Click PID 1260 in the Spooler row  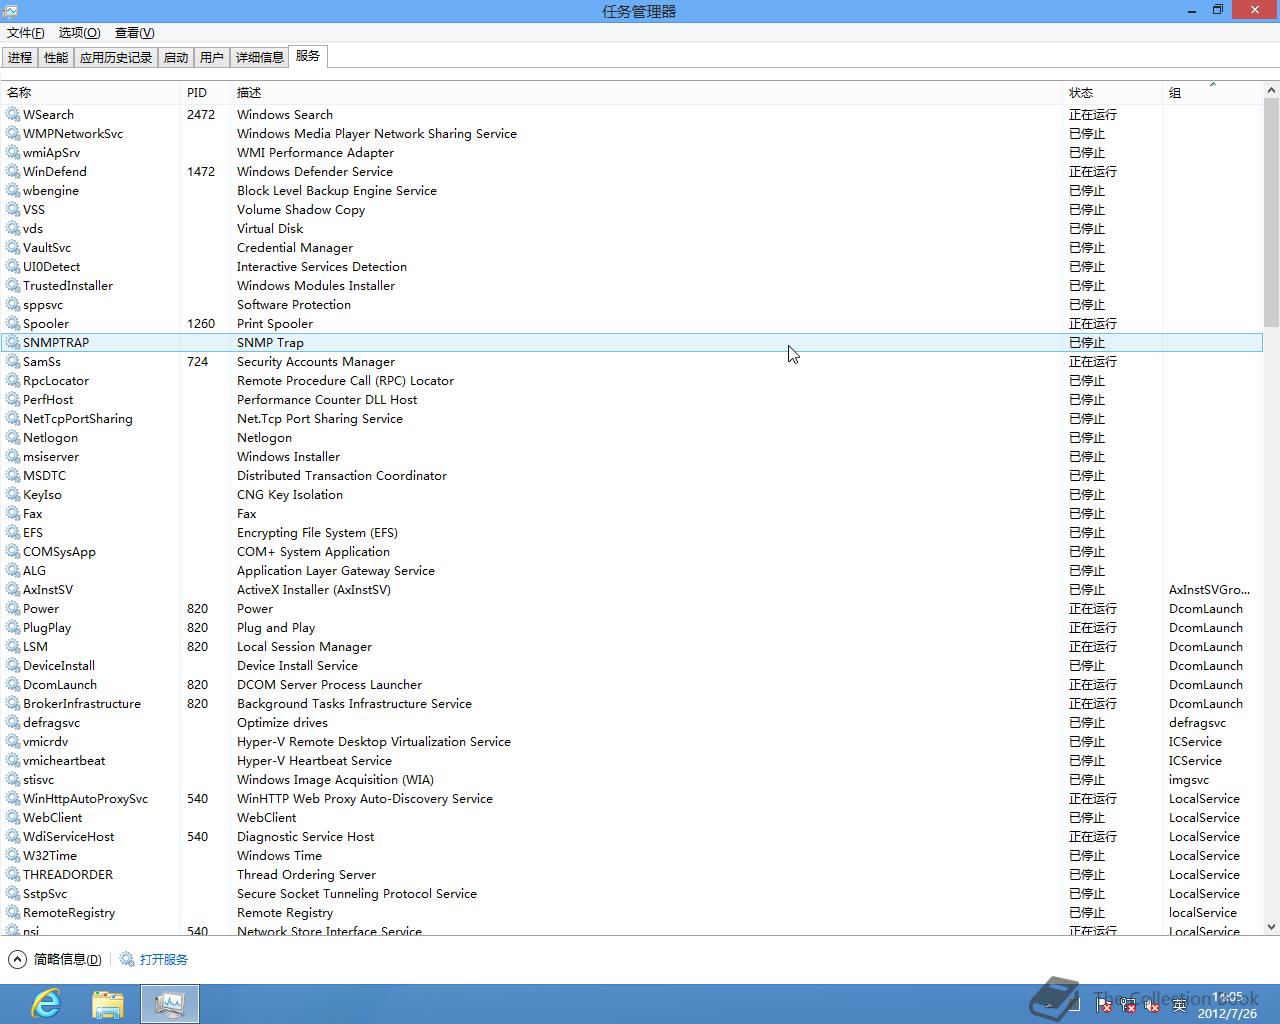tap(201, 323)
